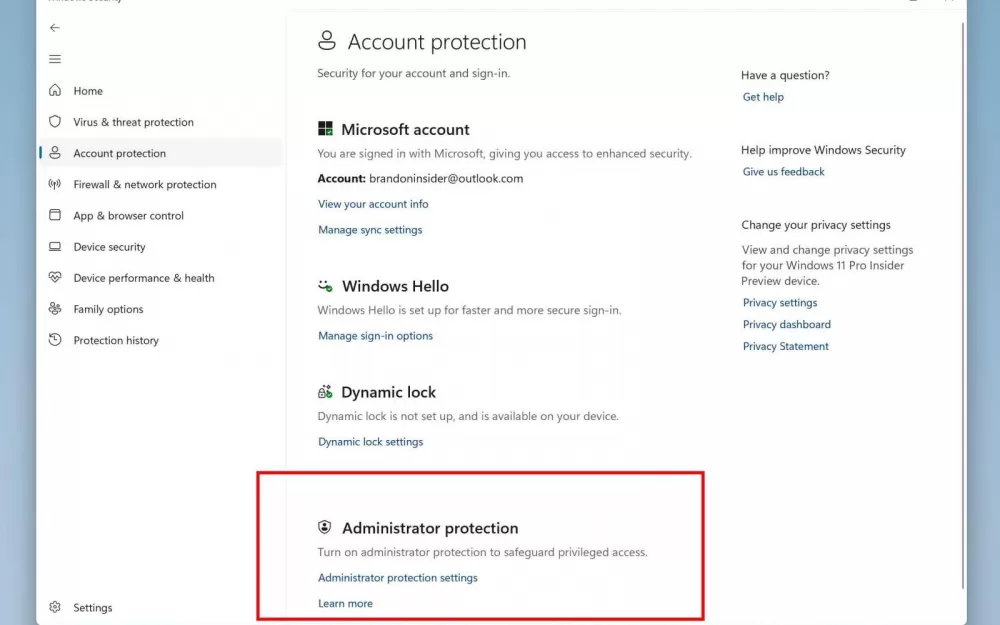1000x625 pixels.
Task: Click the Administrator protection heading
Action: (x=430, y=528)
